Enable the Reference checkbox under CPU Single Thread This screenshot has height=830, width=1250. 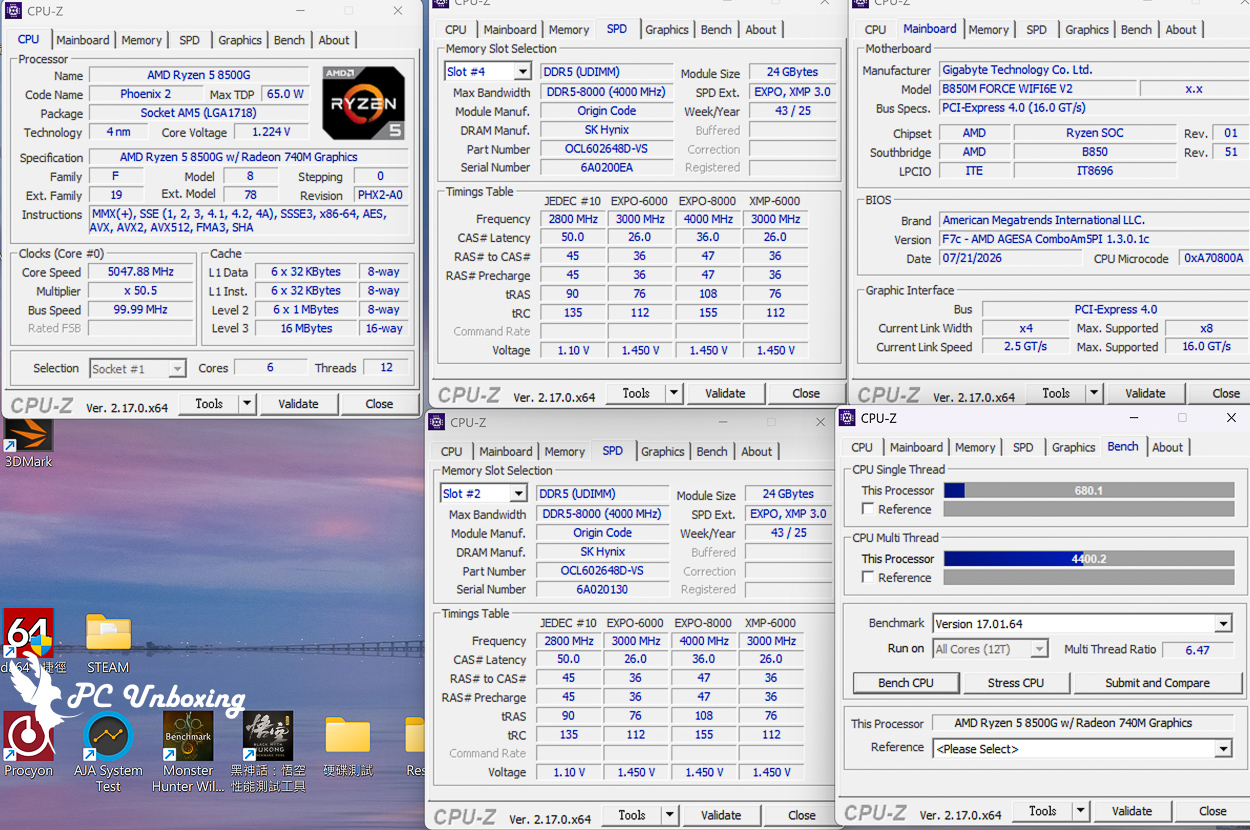[868, 509]
